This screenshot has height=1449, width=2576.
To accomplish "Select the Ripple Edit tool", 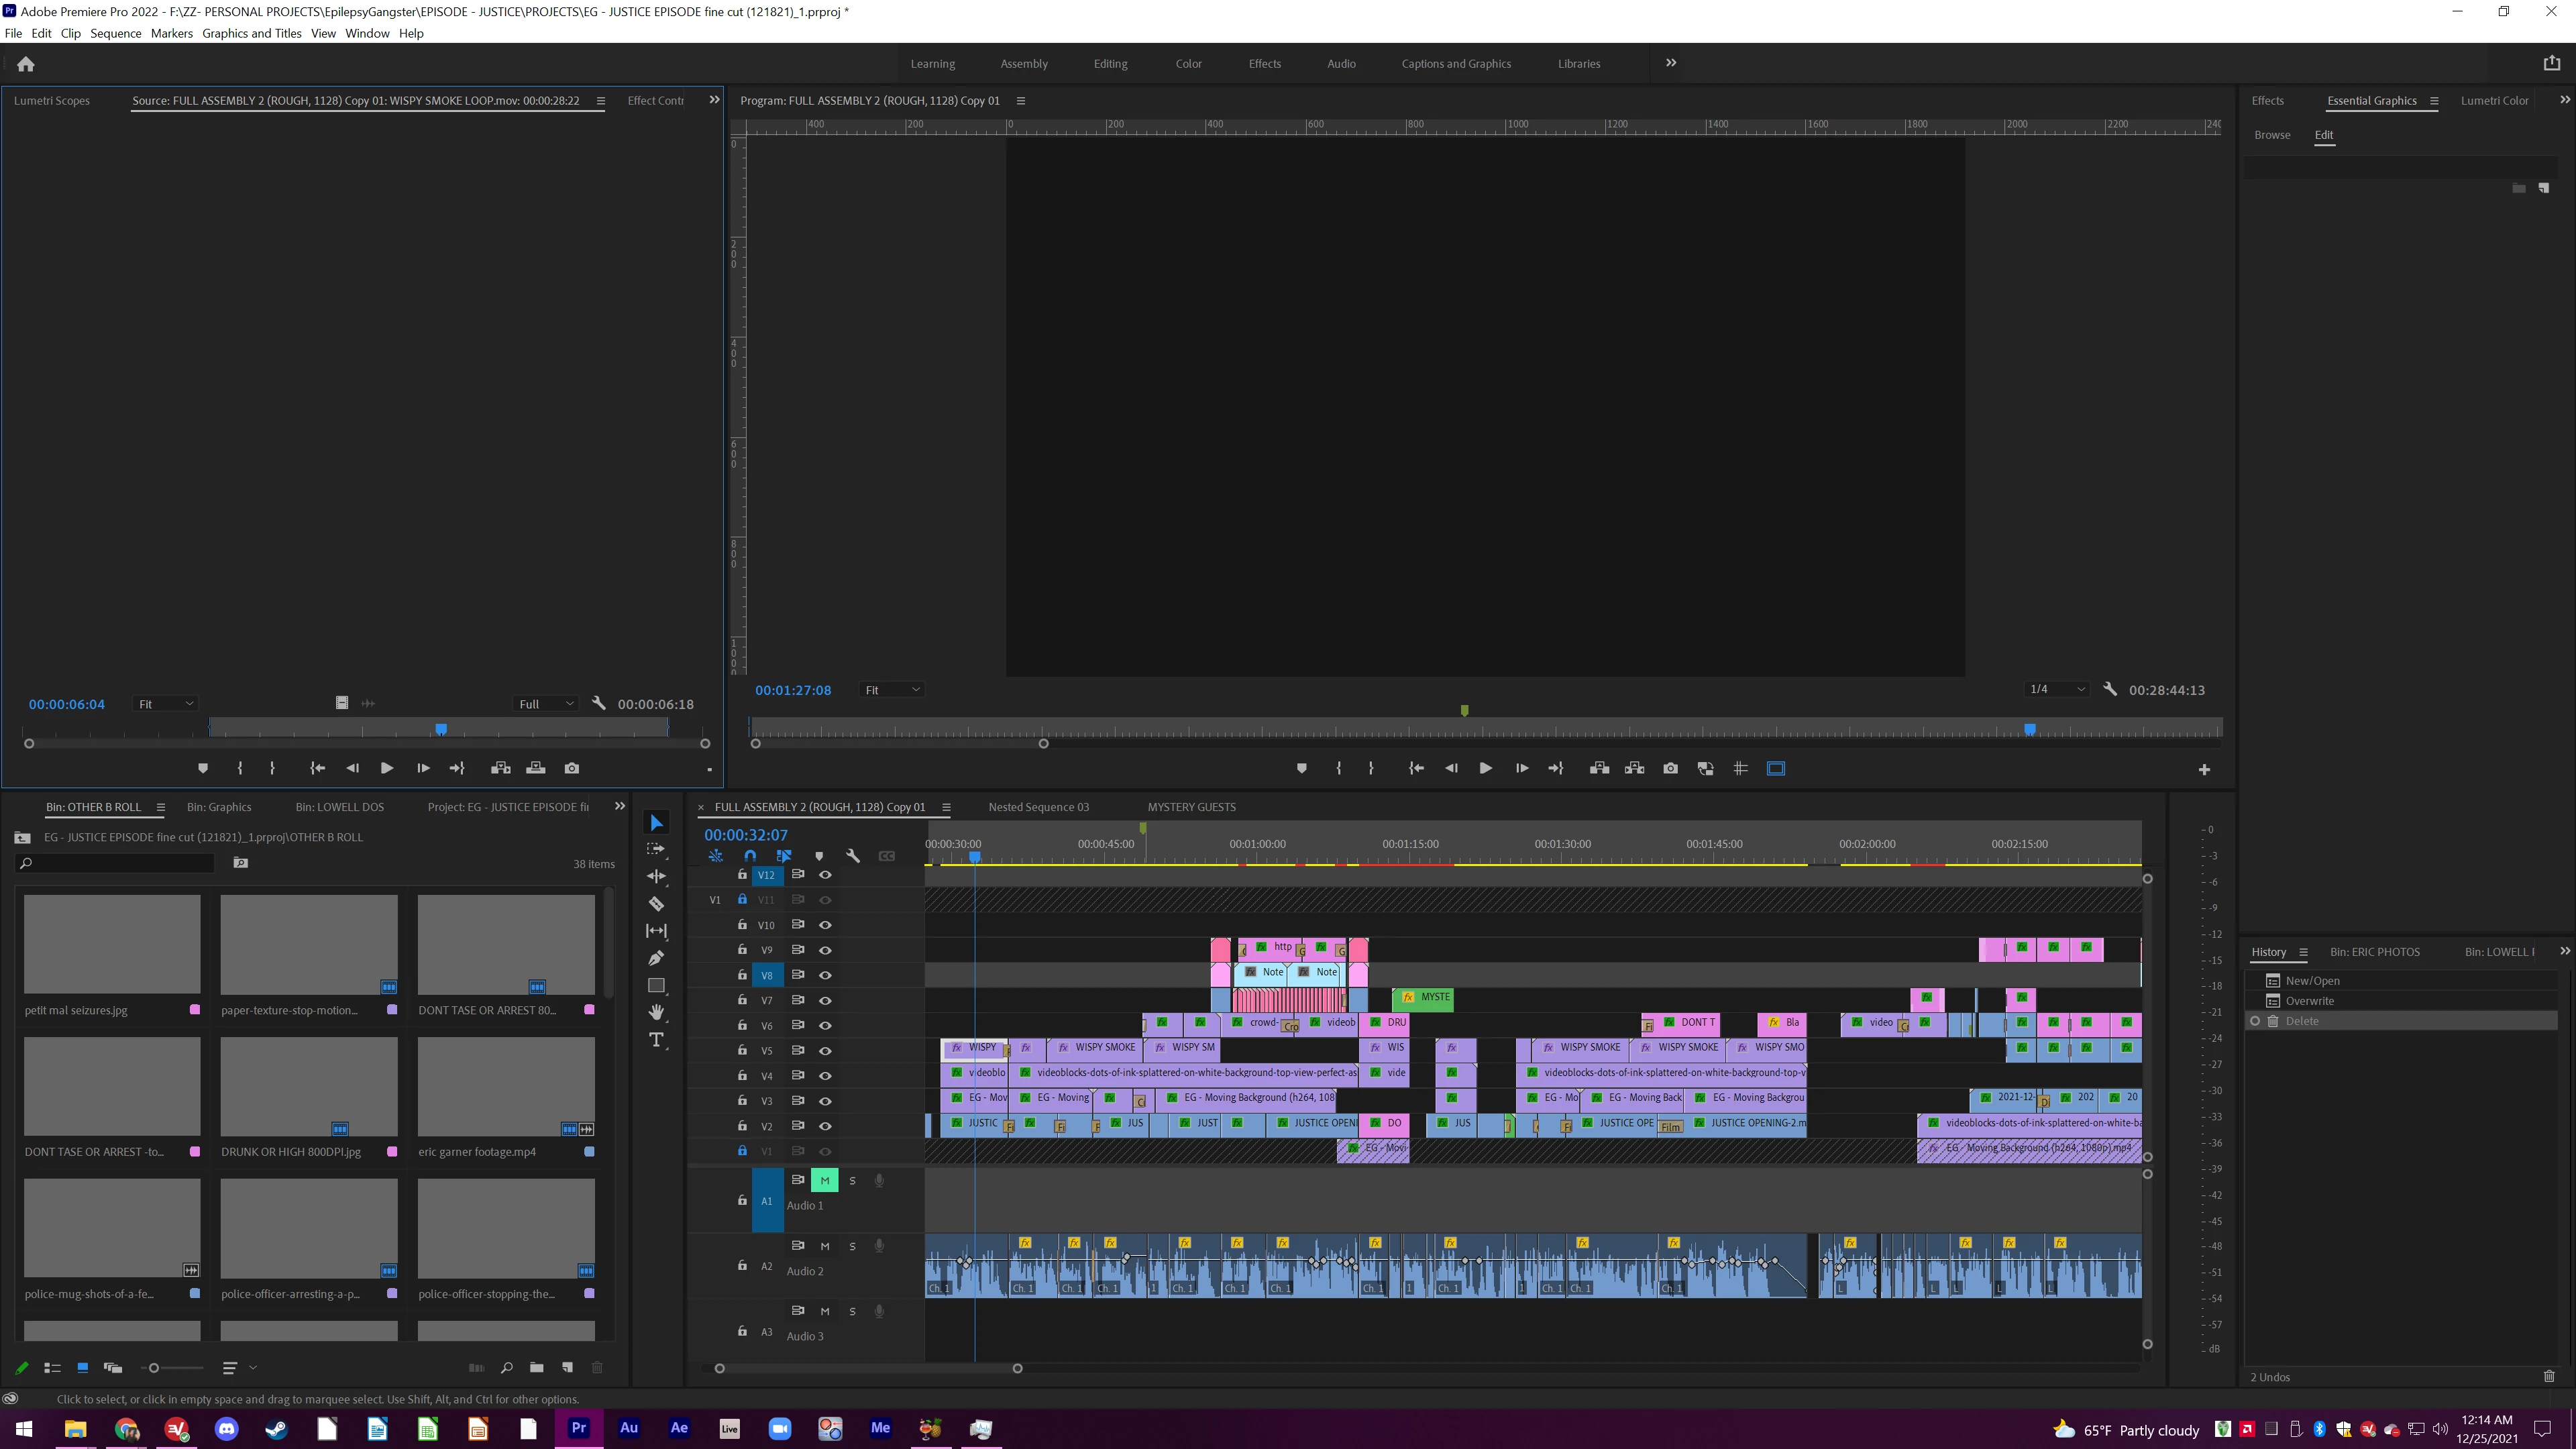I will [x=656, y=876].
